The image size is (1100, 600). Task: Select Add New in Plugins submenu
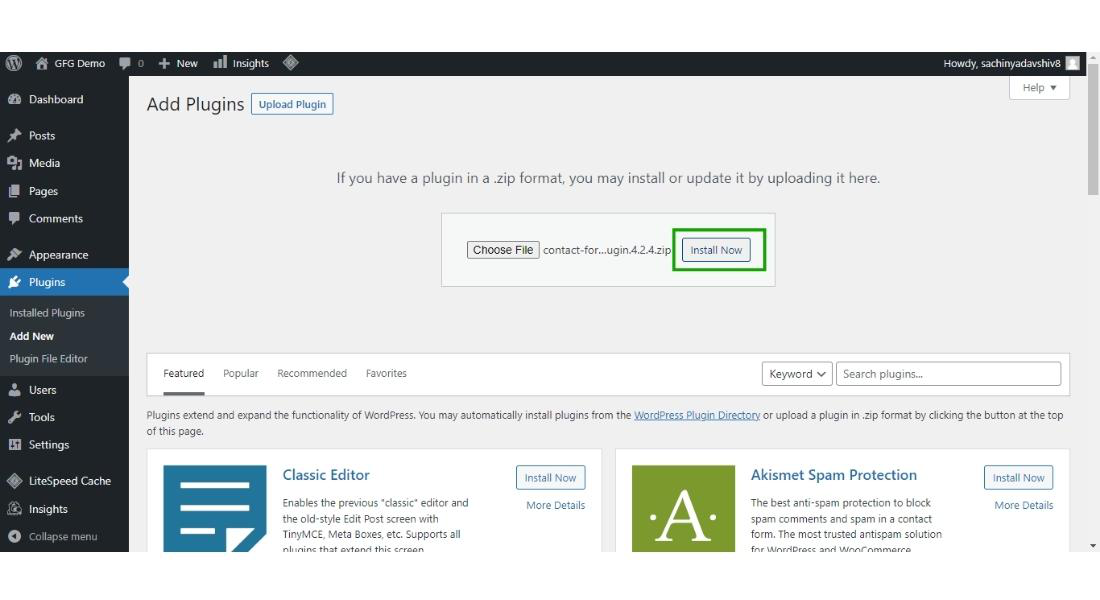point(32,336)
